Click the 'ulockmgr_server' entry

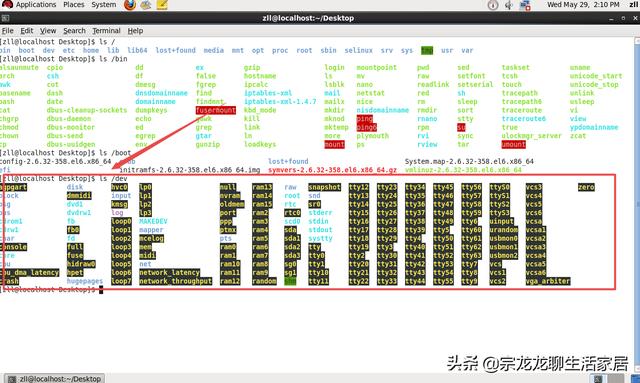tap(531, 136)
